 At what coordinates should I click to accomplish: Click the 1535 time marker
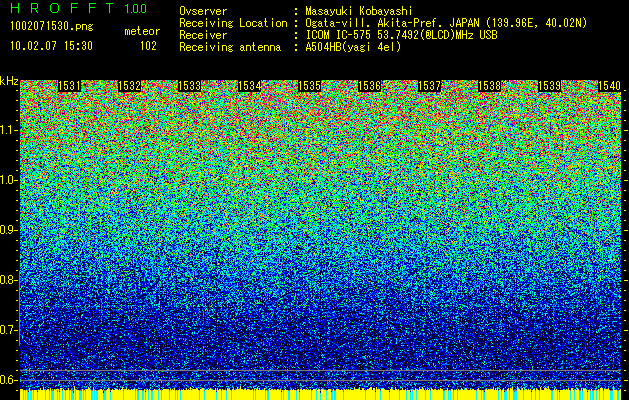[x=309, y=86]
